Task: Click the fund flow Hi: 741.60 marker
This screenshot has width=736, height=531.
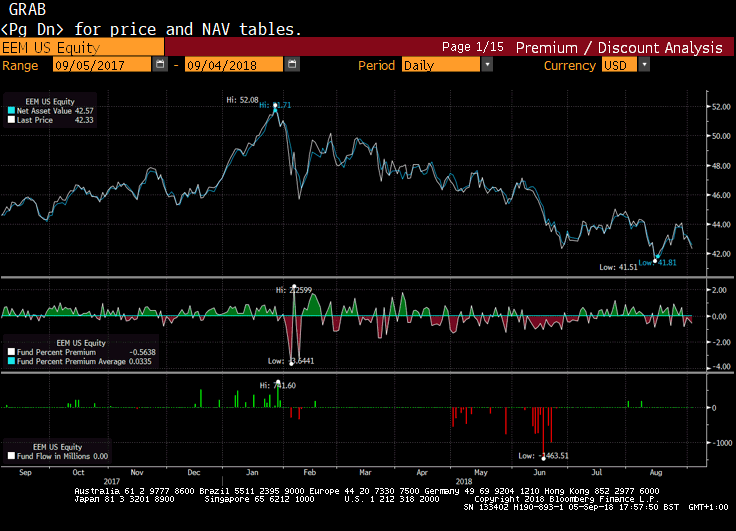Action: (277, 385)
